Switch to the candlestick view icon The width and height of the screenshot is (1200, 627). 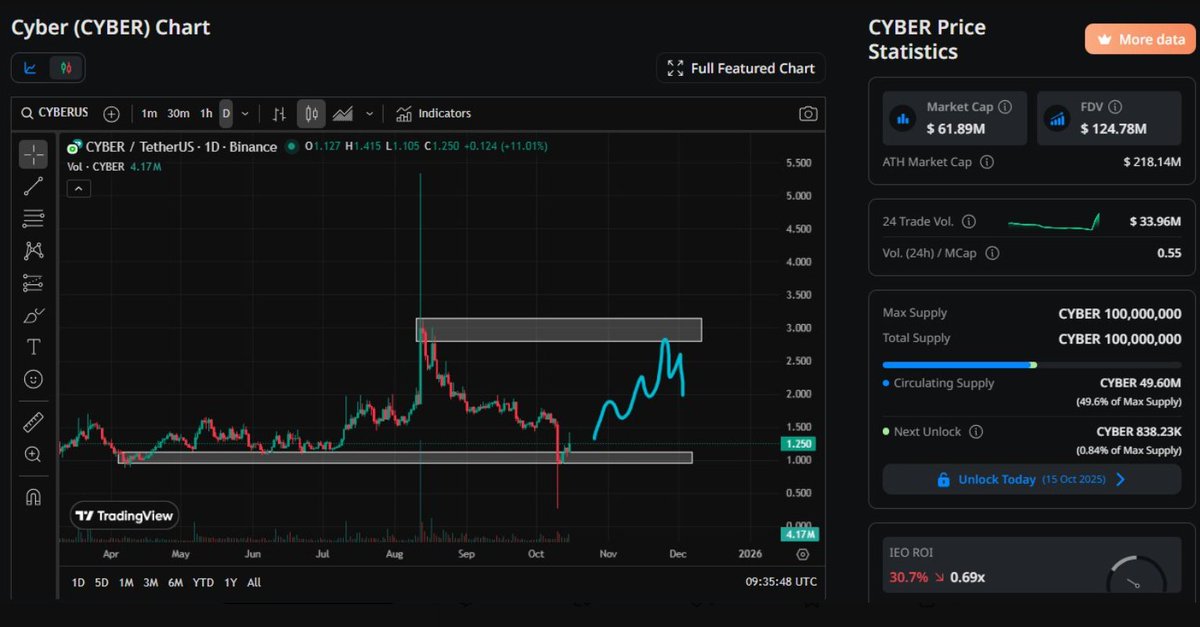pyautogui.click(x=66, y=68)
